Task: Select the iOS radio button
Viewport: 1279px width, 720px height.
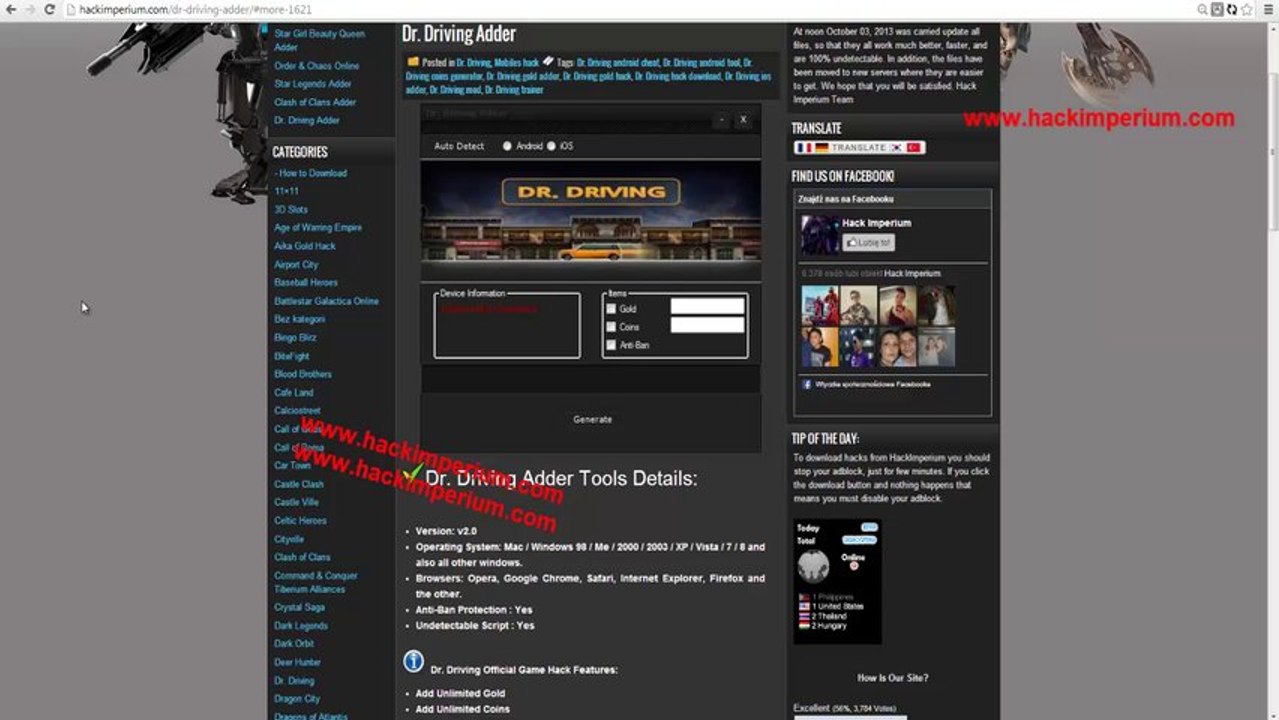Action: click(551, 146)
